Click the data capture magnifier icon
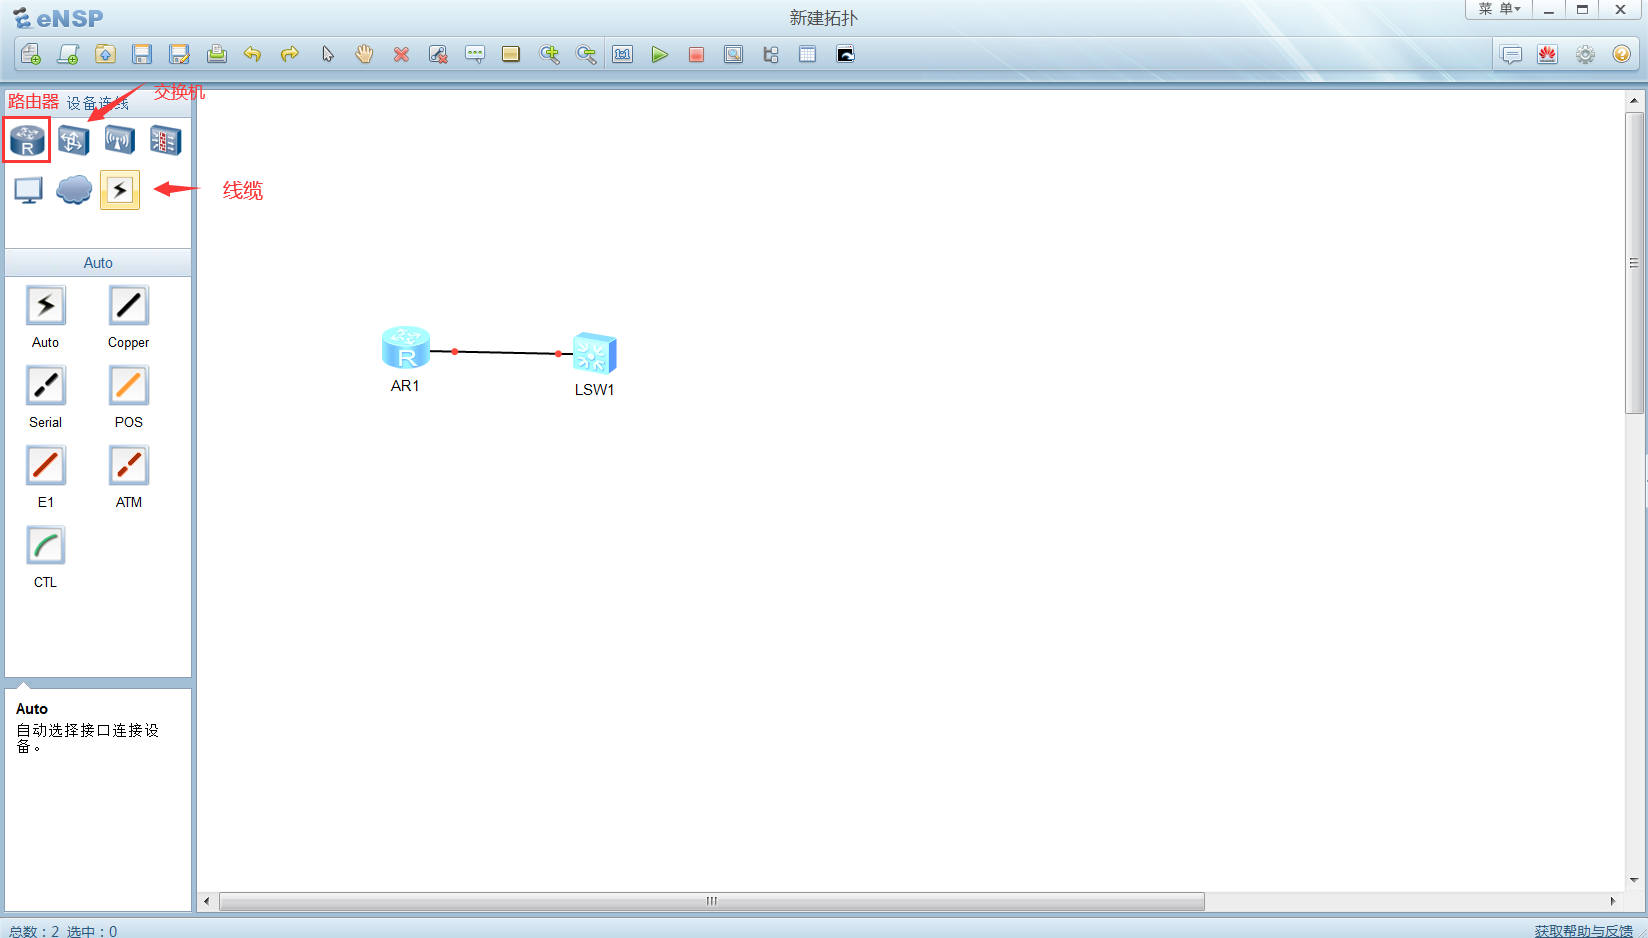 (733, 54)
